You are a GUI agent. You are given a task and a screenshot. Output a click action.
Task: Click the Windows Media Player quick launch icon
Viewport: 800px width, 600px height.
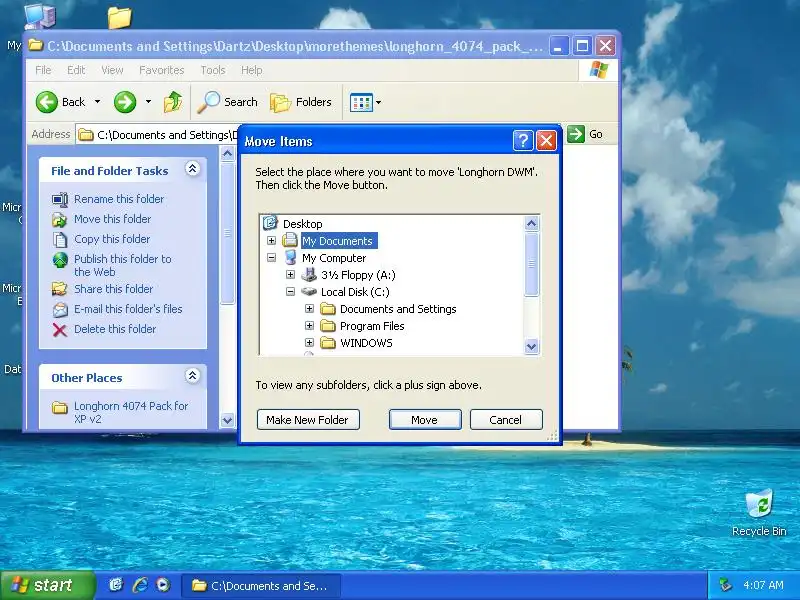tap(163, 585)
